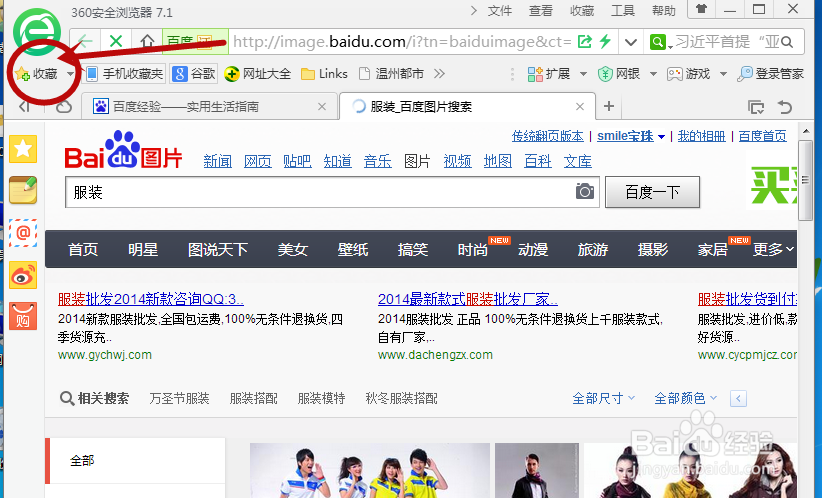Open the sidebar favorites star icon
Image resolution: width=822 pixels, height=498 pixels.
pos(23,149)
